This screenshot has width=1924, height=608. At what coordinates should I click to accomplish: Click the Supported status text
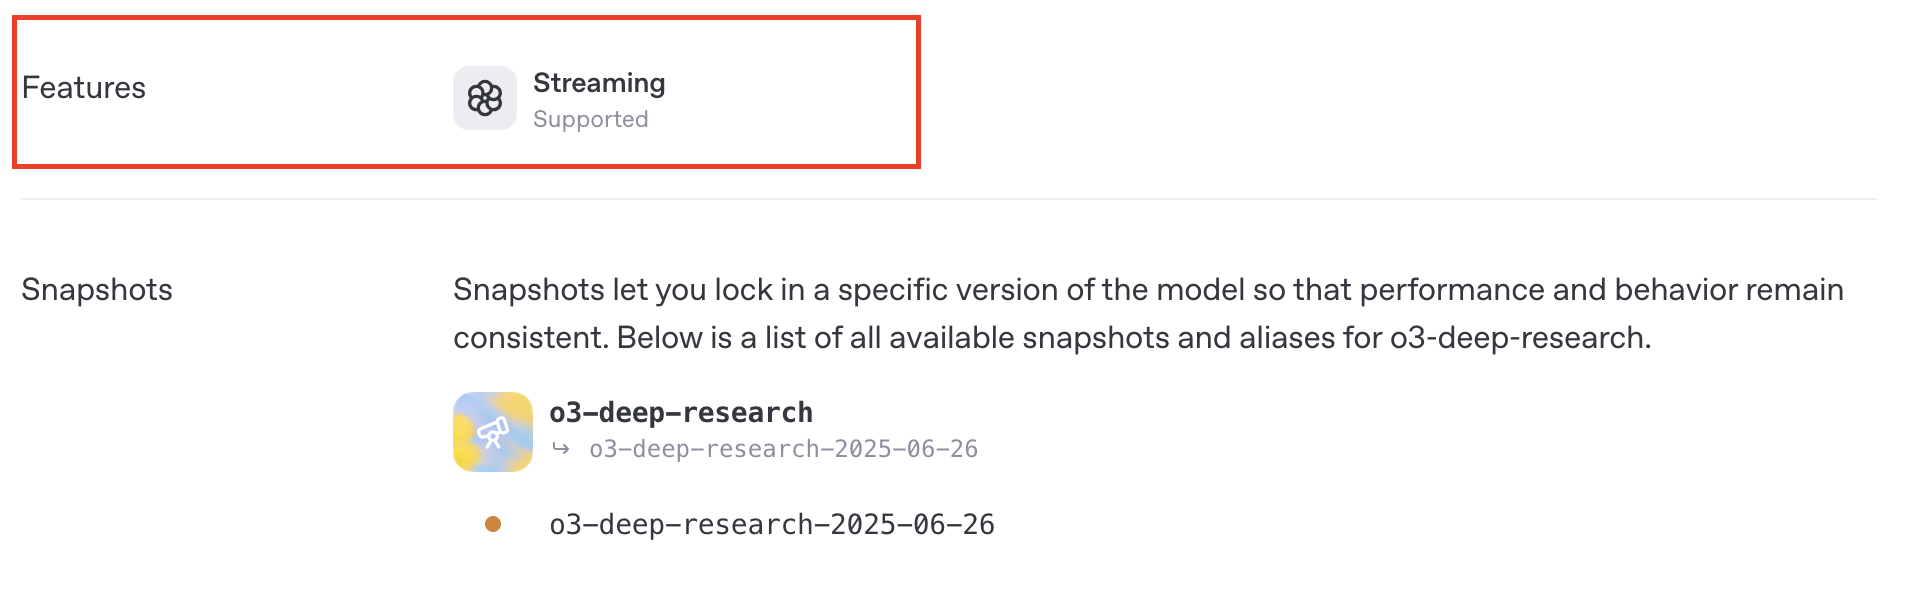(591, 119)
